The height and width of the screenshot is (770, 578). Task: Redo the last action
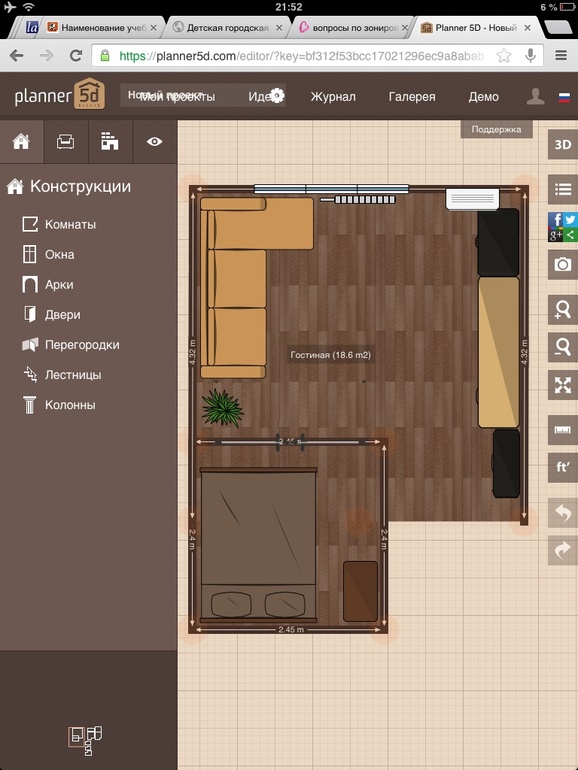pos(563,550)
